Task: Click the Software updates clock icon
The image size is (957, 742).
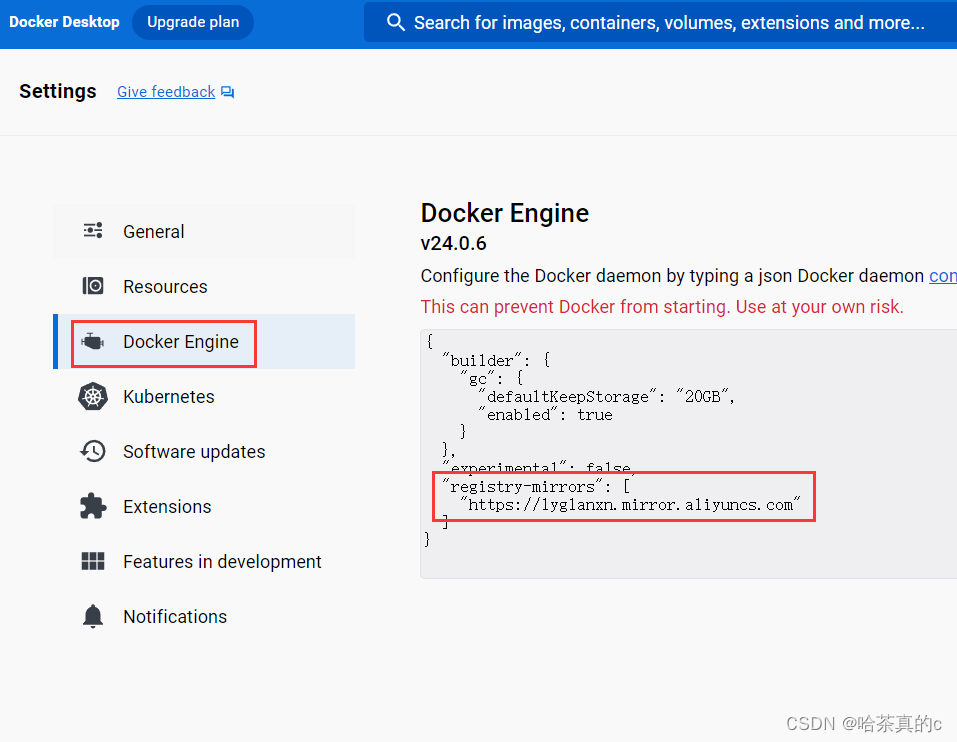Action: [x=93, y=451]
